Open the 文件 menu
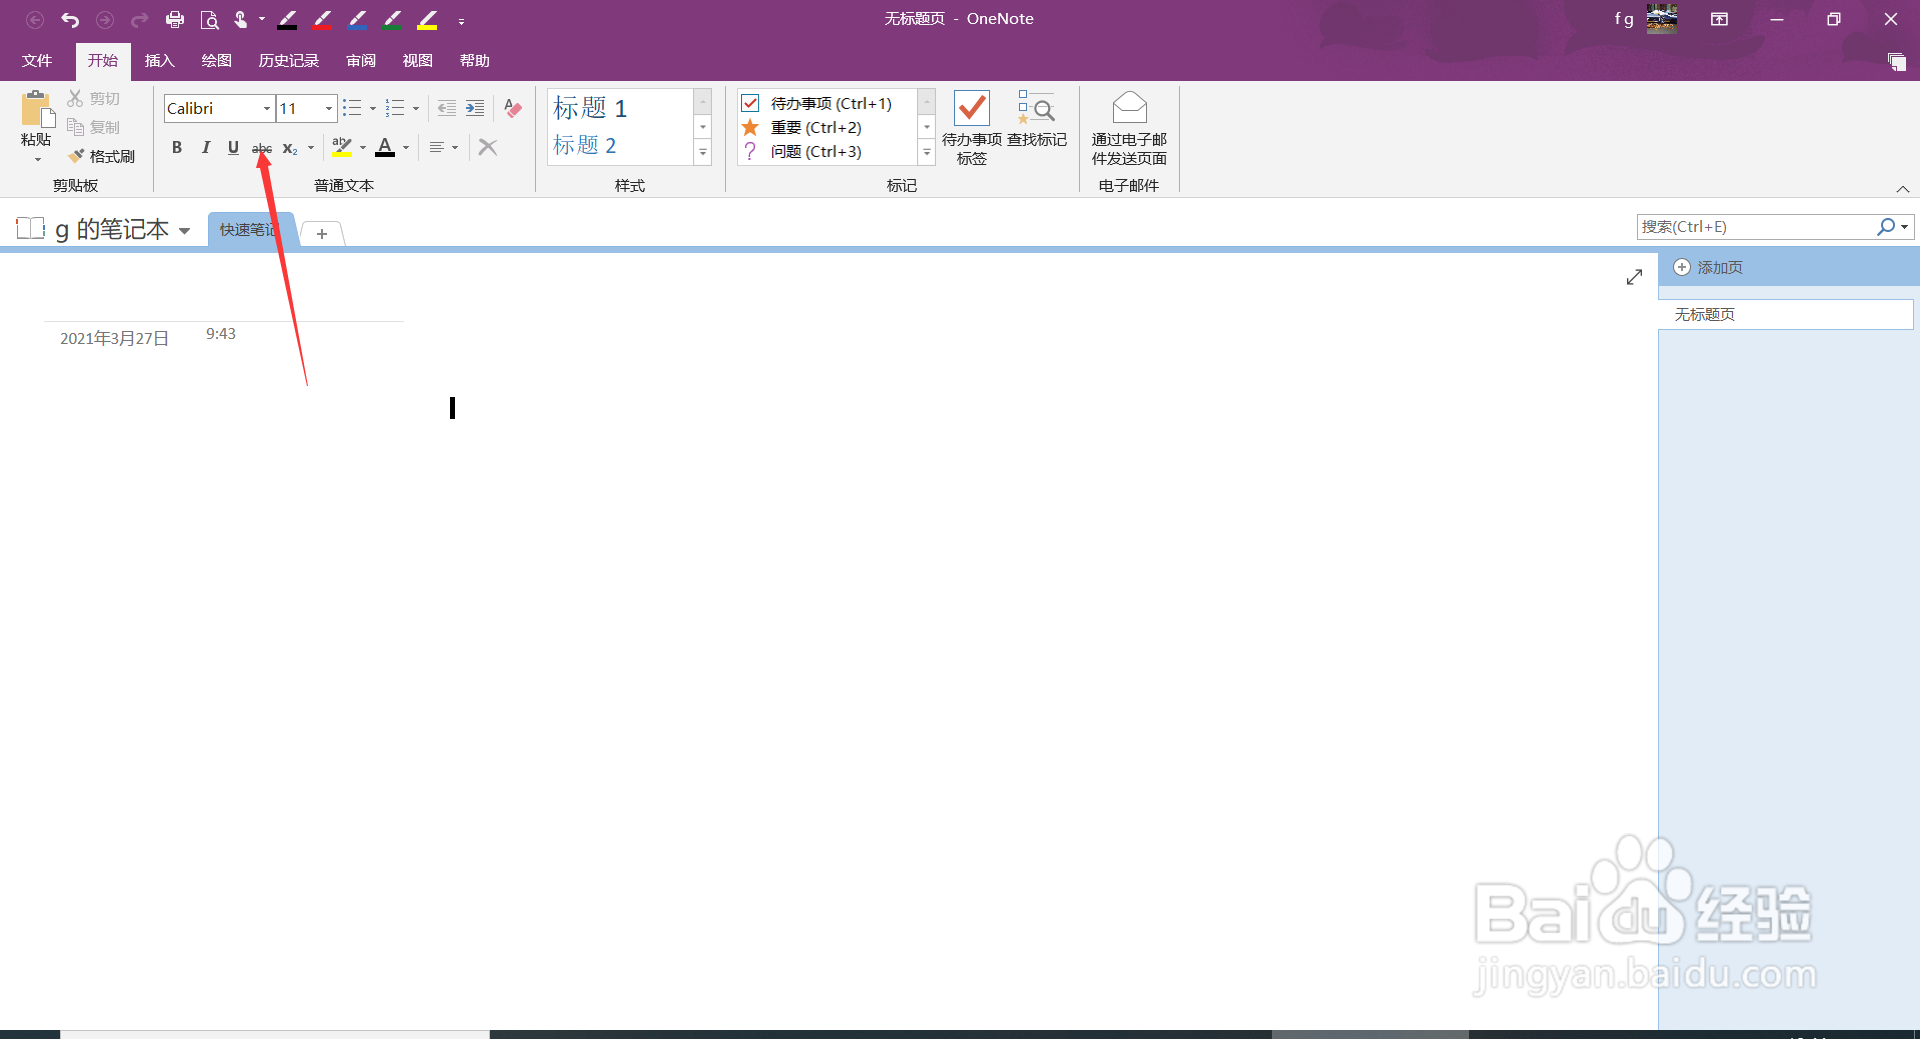Viewport: 1920px width, 1039px height. (x=37, y=61)
